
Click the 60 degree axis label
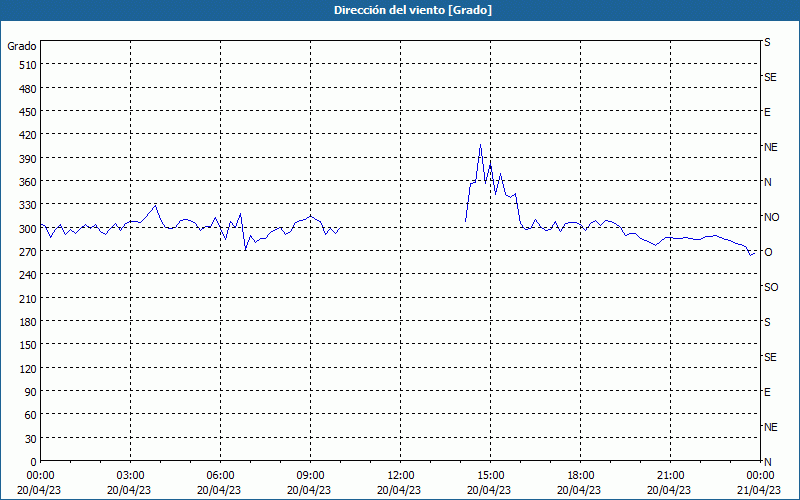coord(31,415)
